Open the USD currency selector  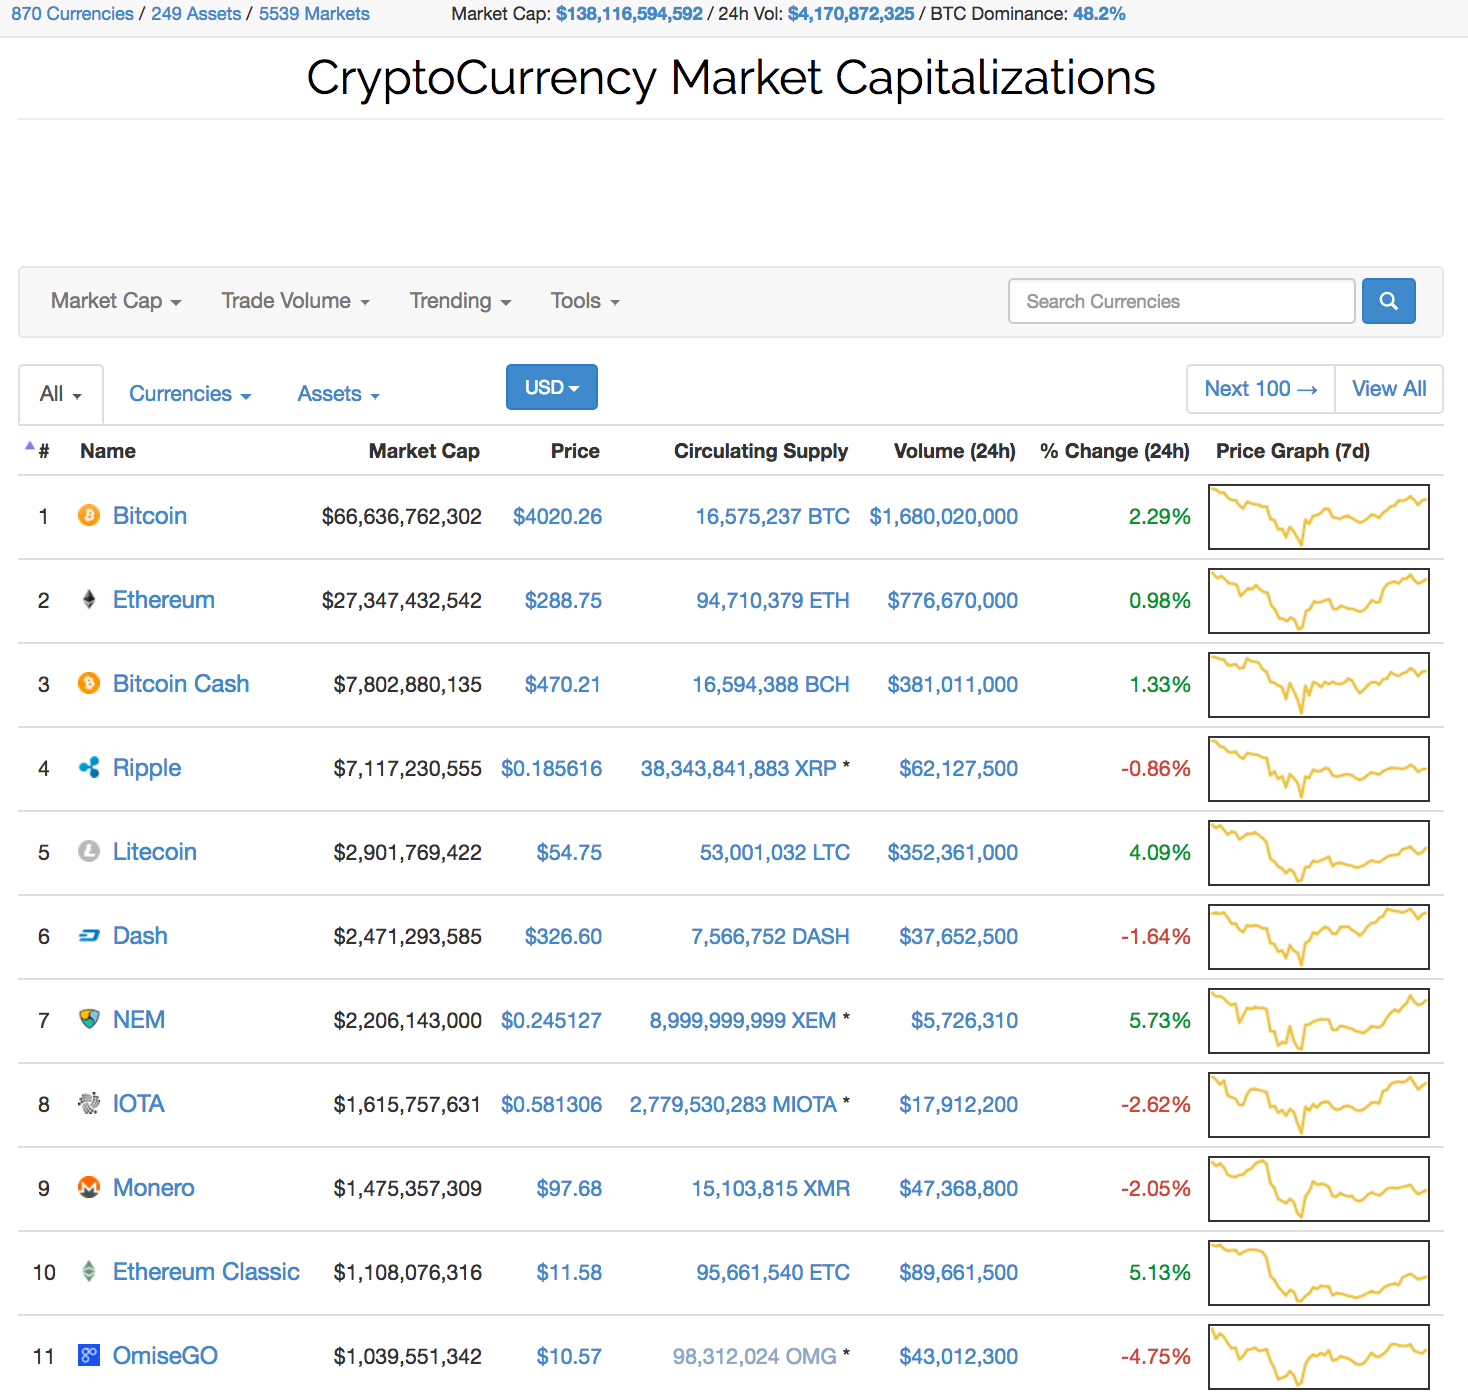552,387
